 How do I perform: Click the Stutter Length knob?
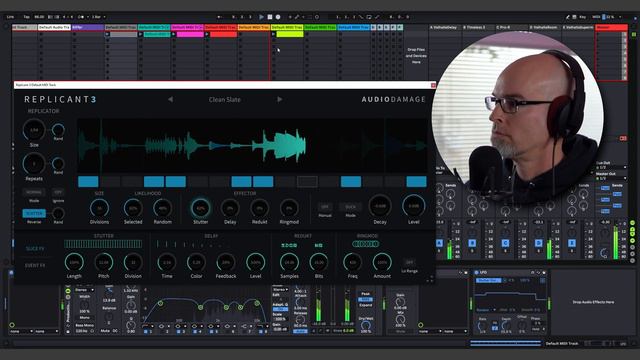74,262
